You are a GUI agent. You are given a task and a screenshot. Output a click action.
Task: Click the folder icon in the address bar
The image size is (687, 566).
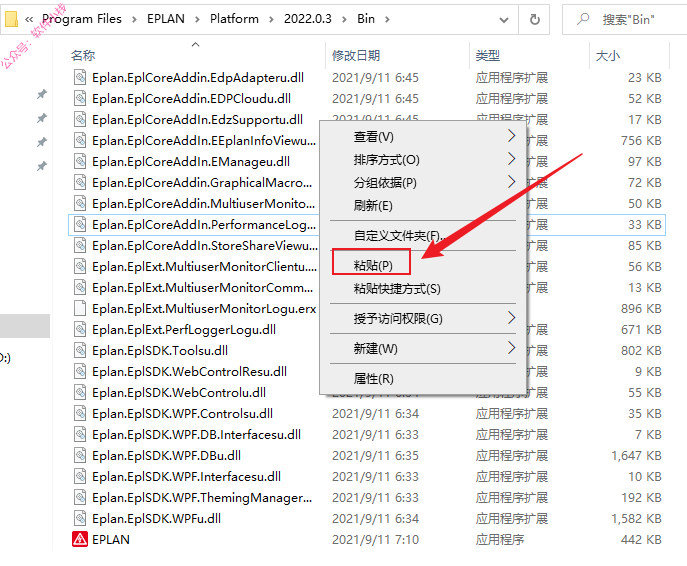11,19
